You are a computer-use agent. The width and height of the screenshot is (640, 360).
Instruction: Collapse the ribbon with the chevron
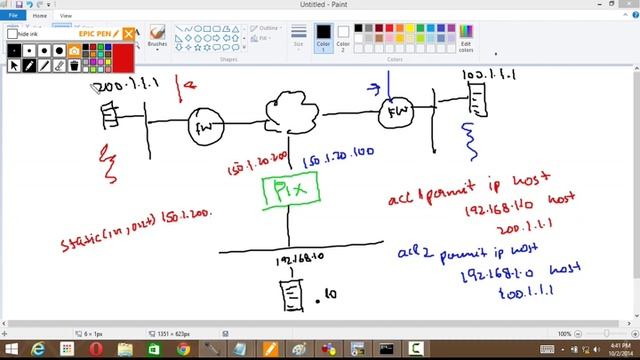[x=625, y=15]
